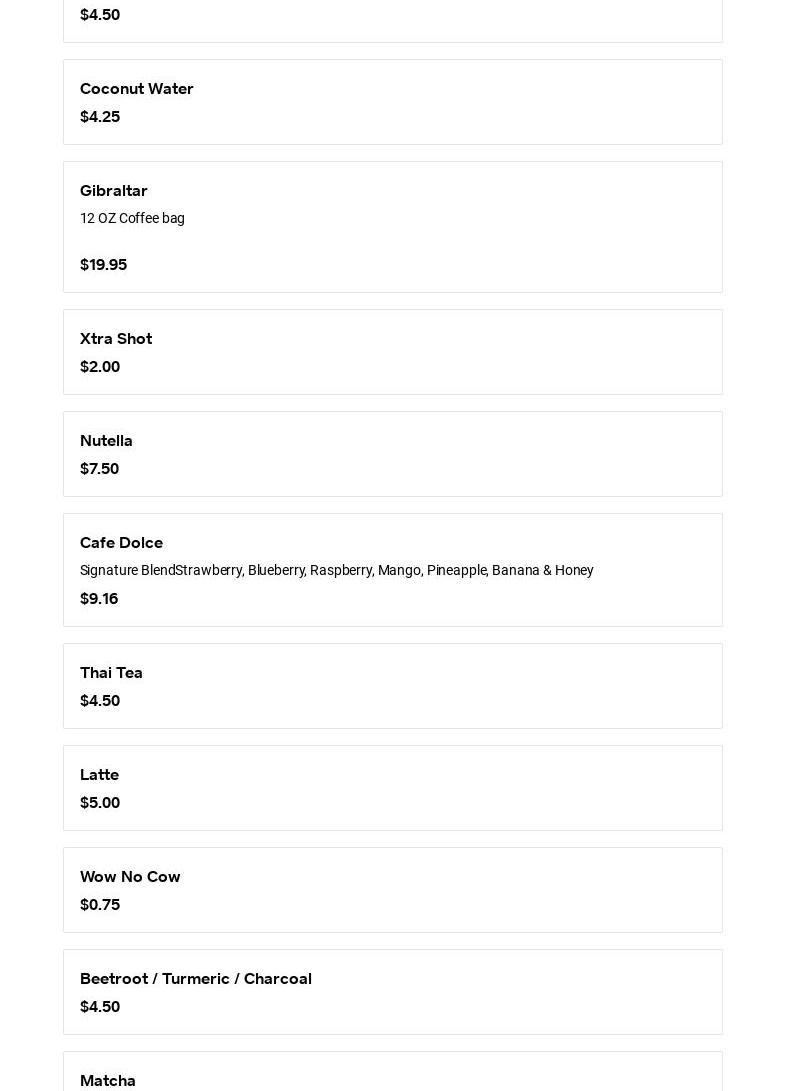Click the $5.00 Latte price
Screen dimensions: 785x1091
100,803
